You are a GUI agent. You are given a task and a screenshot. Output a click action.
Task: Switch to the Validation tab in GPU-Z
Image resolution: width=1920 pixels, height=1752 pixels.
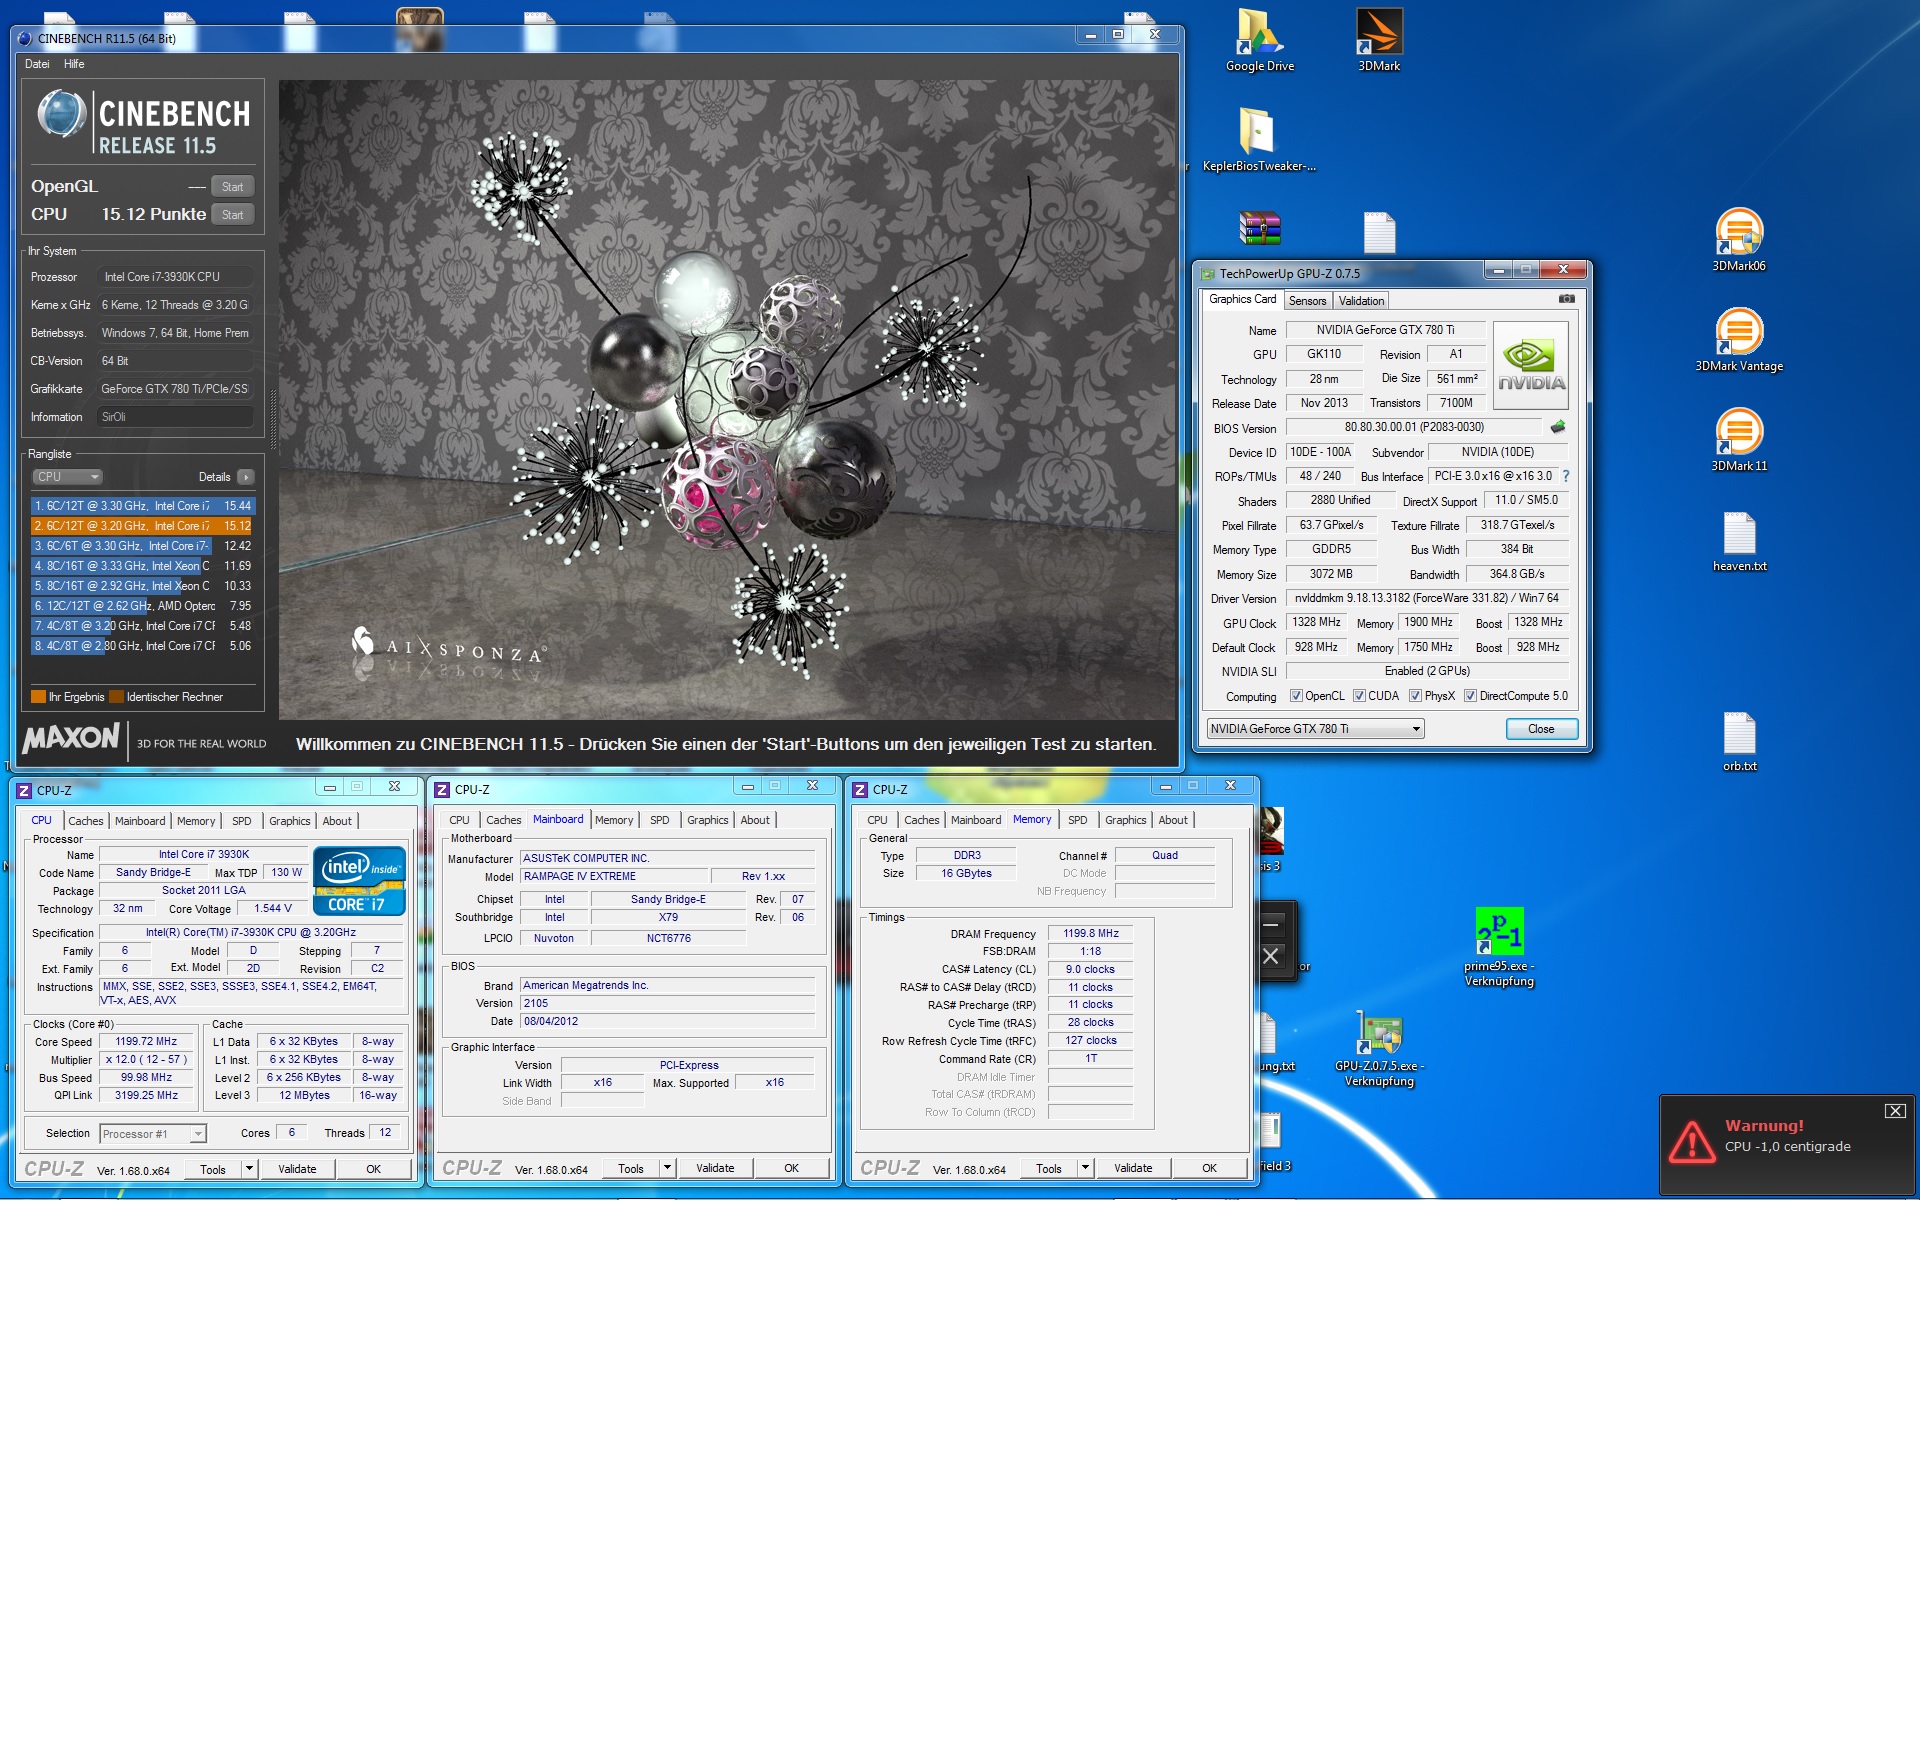click(1361, 301)
